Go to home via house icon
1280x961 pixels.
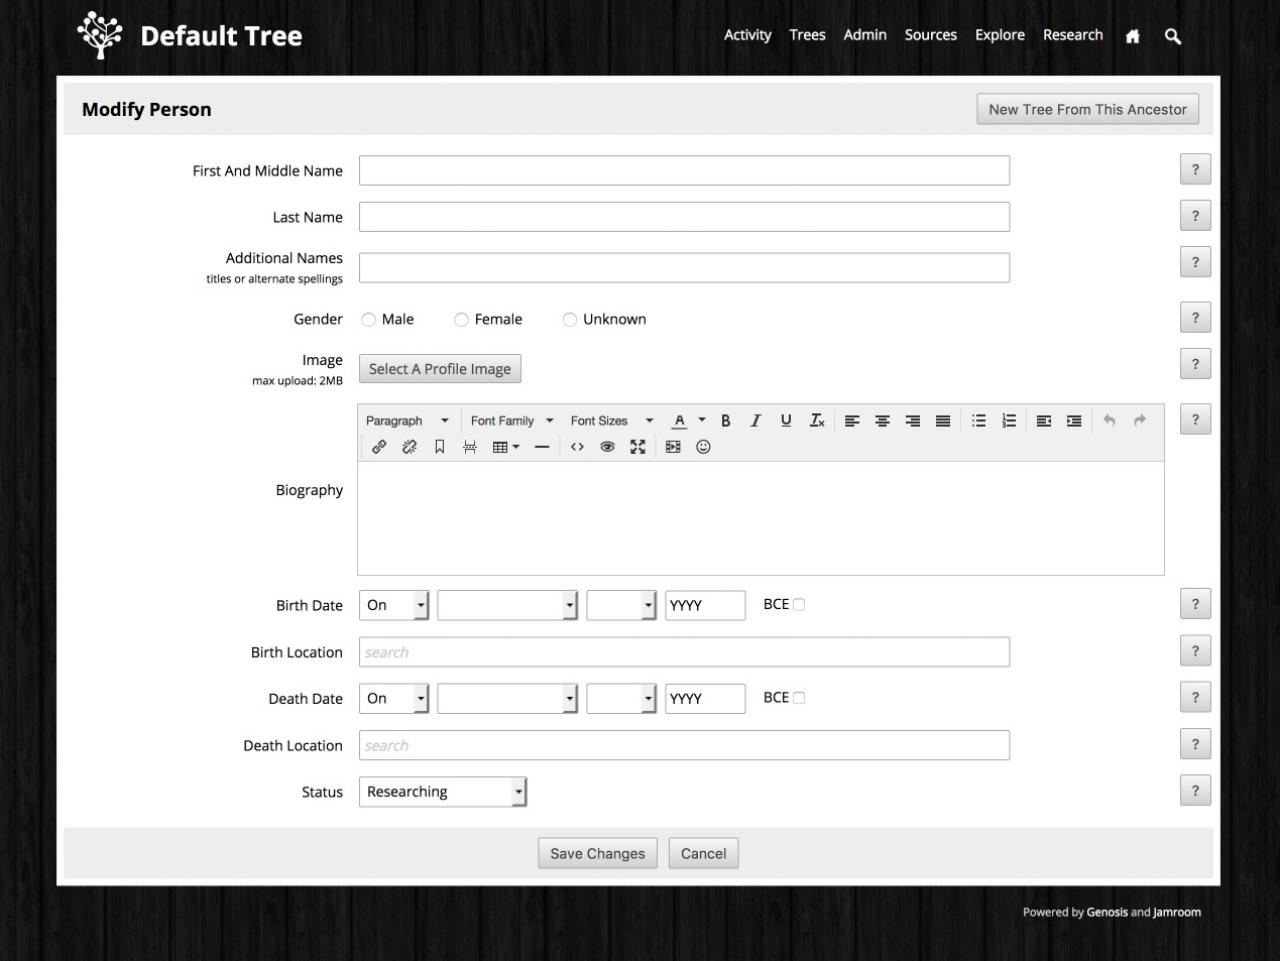[1132, 36]
